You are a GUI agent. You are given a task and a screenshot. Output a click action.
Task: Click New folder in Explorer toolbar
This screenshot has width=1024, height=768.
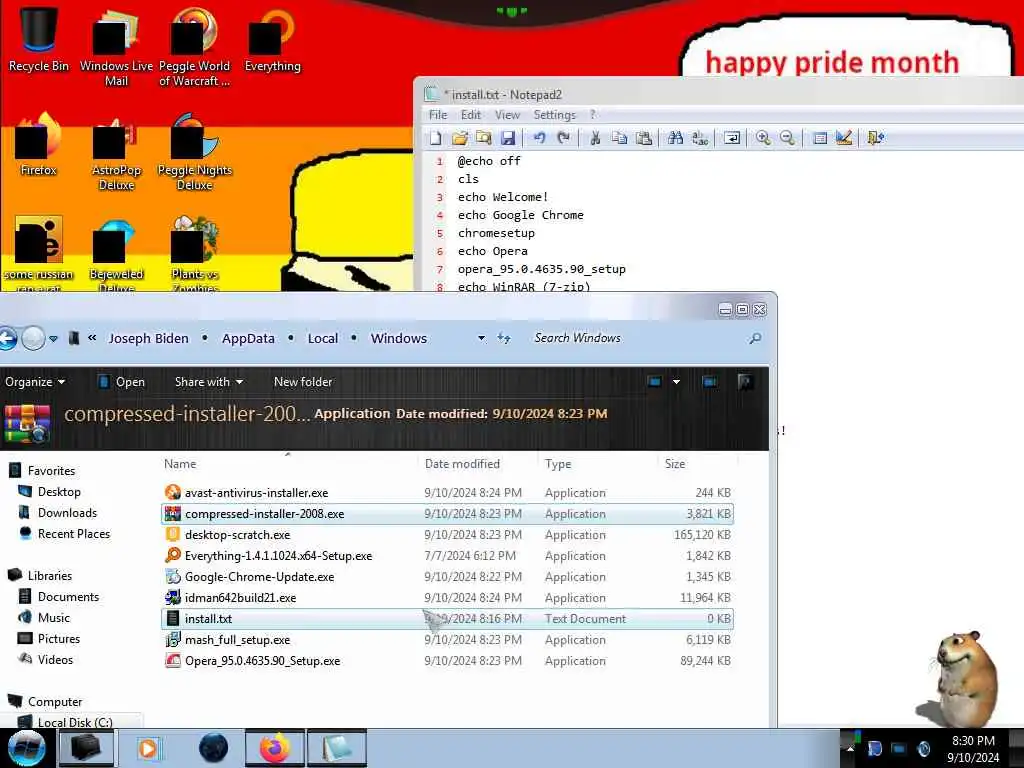click(303, 382)
